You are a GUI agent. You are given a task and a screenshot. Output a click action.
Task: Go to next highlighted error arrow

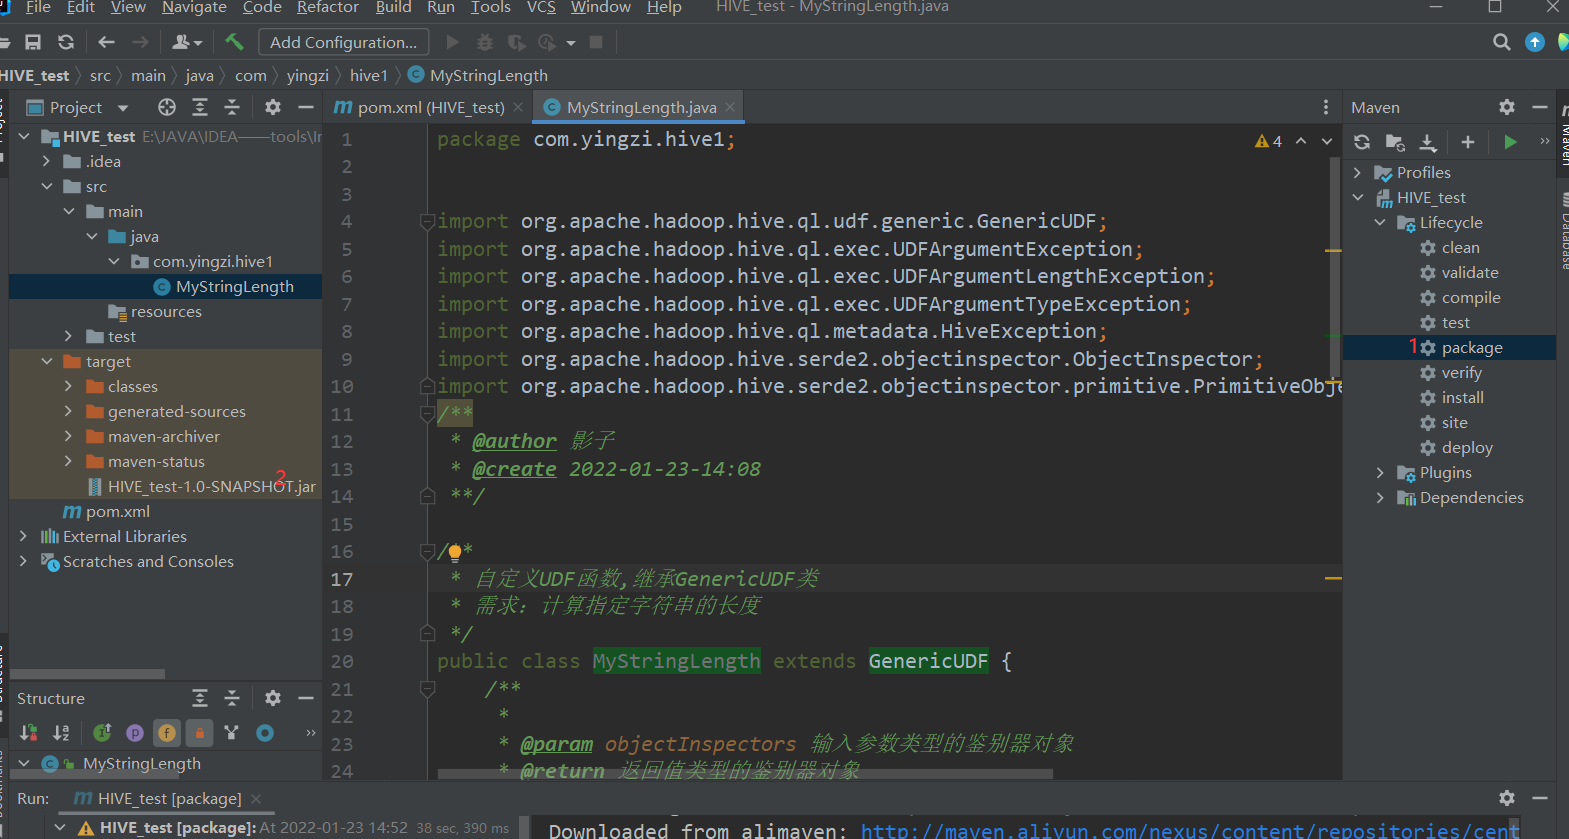[x=1327, y=141]
